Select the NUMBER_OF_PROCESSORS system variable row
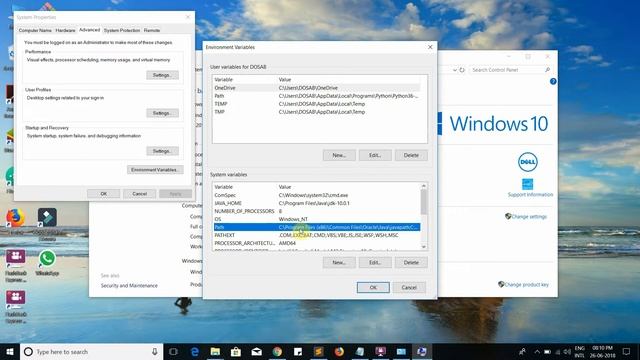The height and width of the screenshot is (360, 640). point(317,211)
